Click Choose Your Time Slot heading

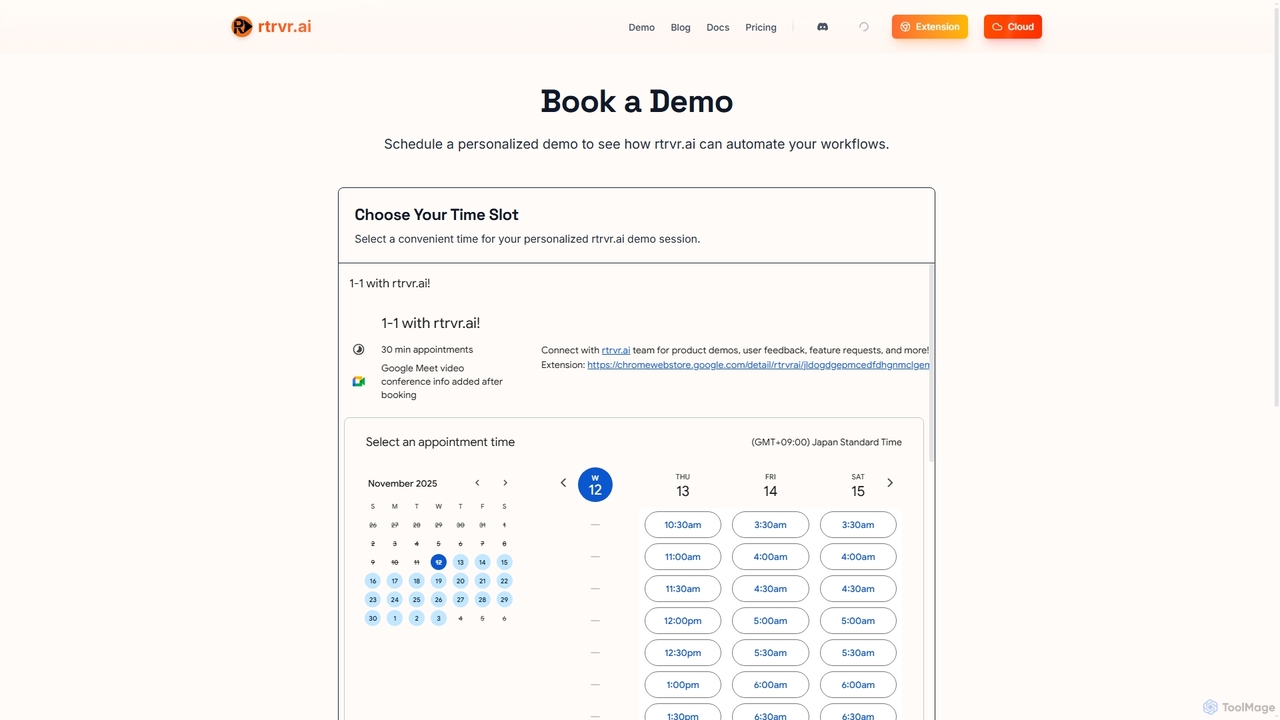click(x=436, y=215)
